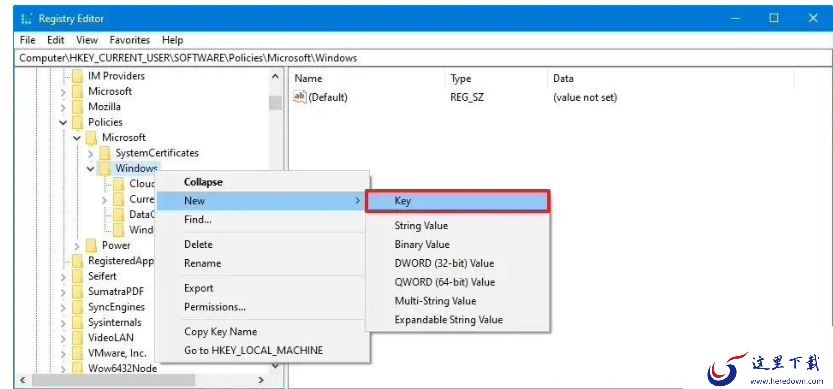Click the Seifert folder icon
This screenshot has width=833, height=389.
[x=78, y=276]
